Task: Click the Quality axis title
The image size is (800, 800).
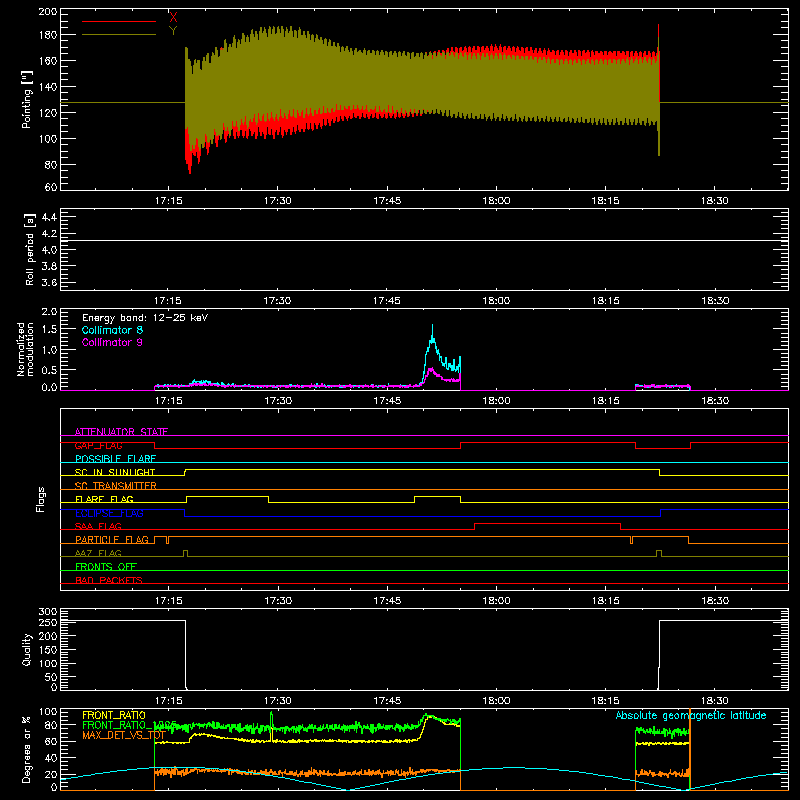Action: tap(27, 649)
